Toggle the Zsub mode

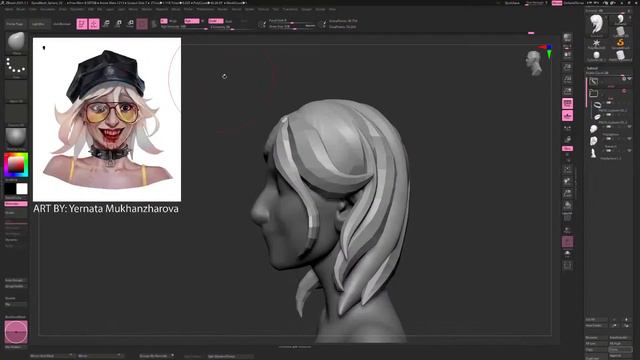click(x=229, y=21)
